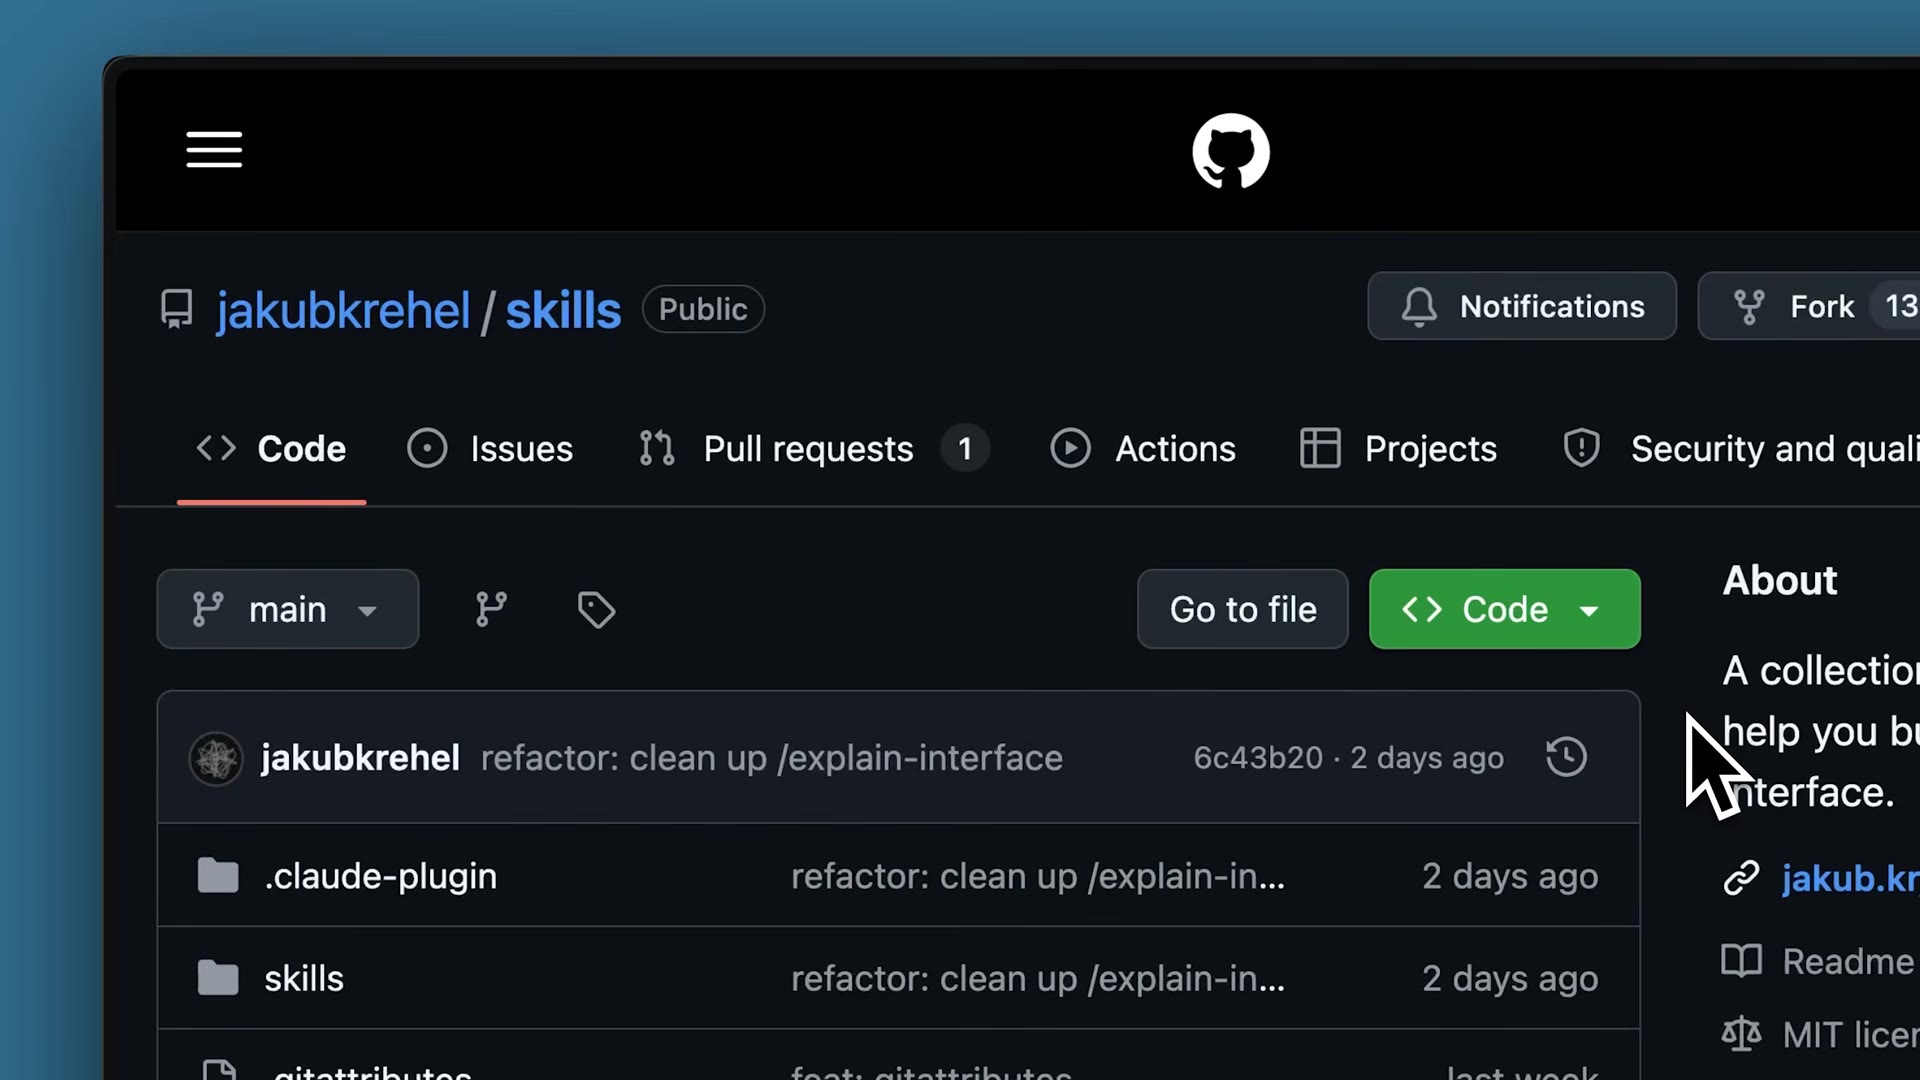The image size is (1920, 1080).
Task: Open commit hash 6c43b20
Action: (x=1258, y=758)
